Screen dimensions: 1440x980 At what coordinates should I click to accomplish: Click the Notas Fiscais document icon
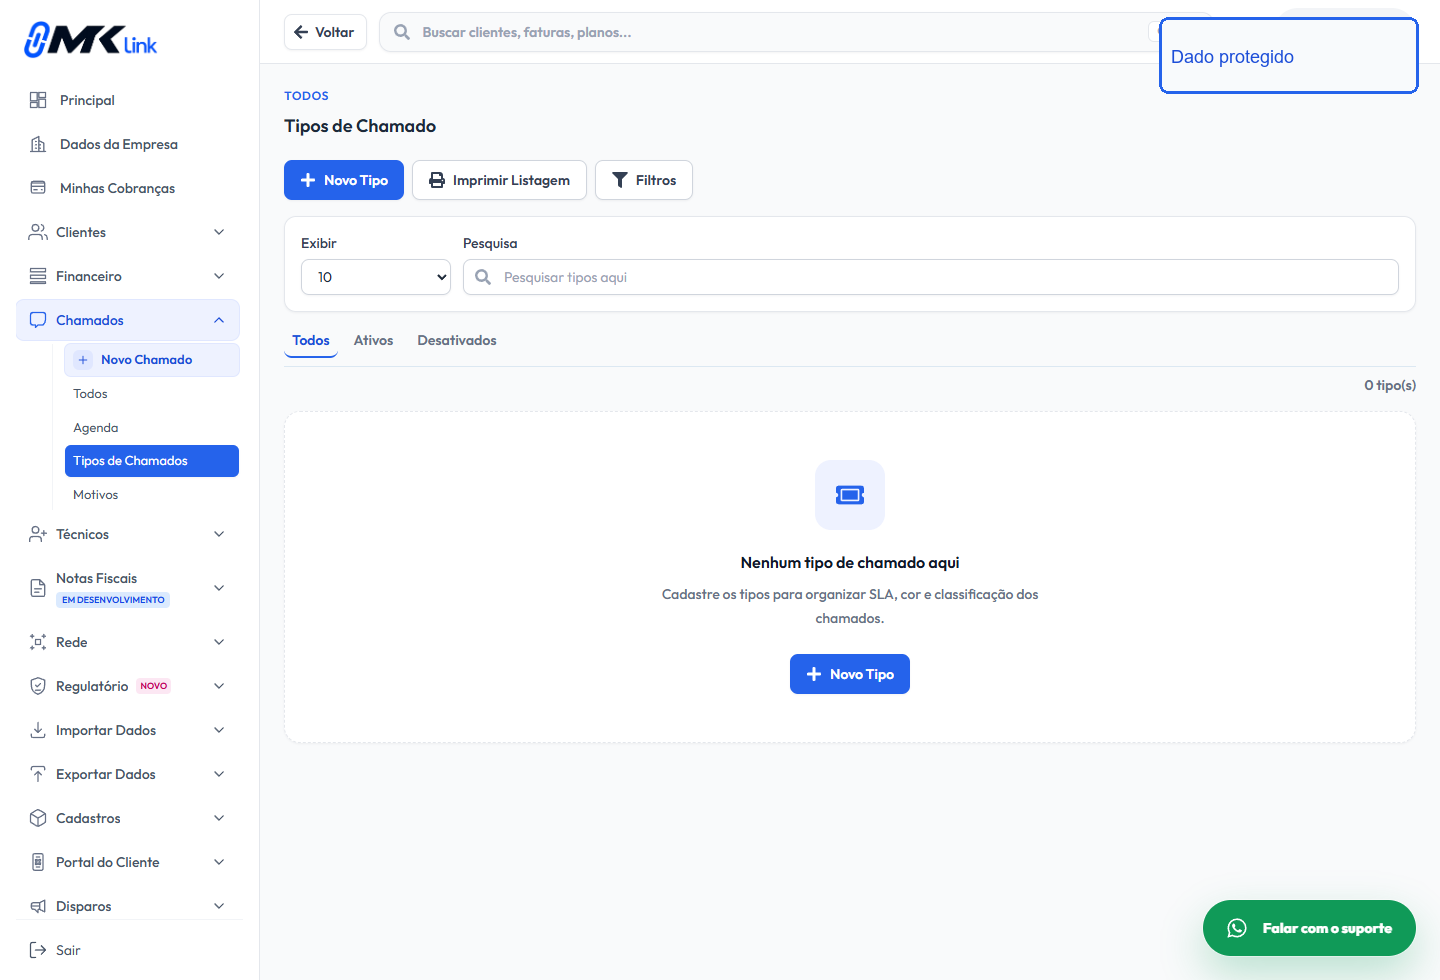click(38, 588)
